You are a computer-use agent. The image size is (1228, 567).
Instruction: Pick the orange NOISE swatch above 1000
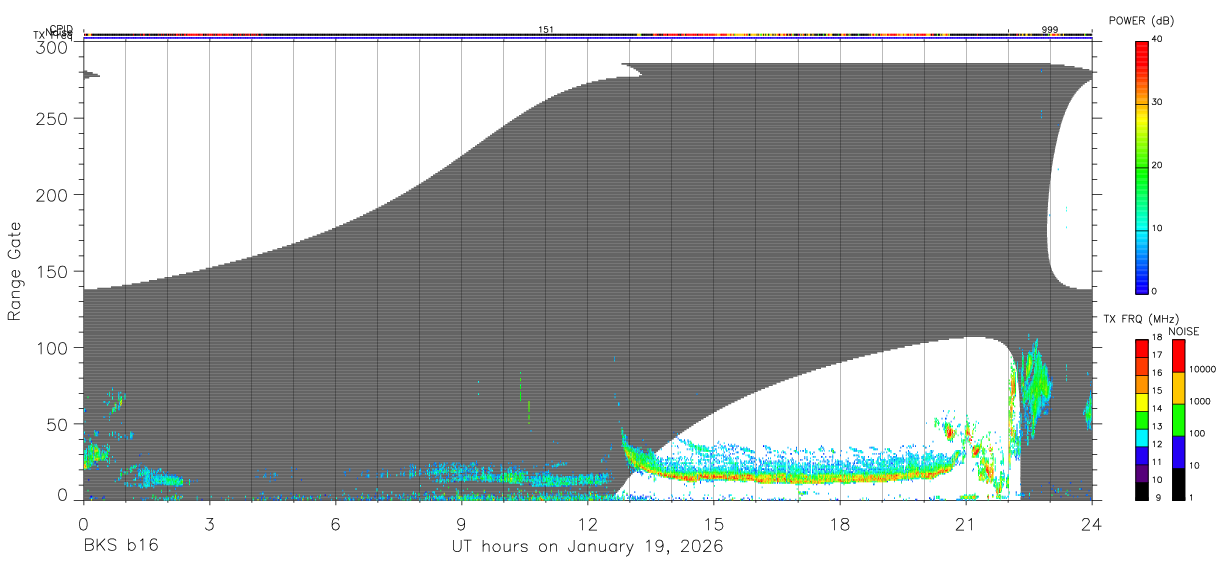[x=1179, y=388]
